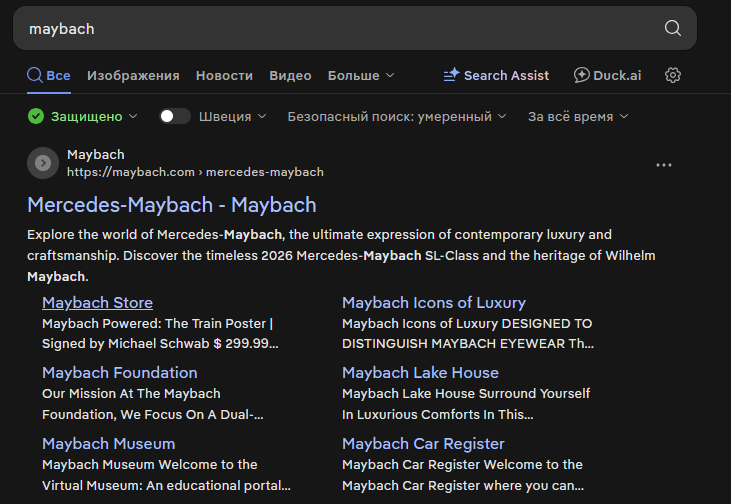Viewport: 731px width, 504px height.
Task: Switch to the Новости tab
Action: pyautogui.click(x=224, y=75)
